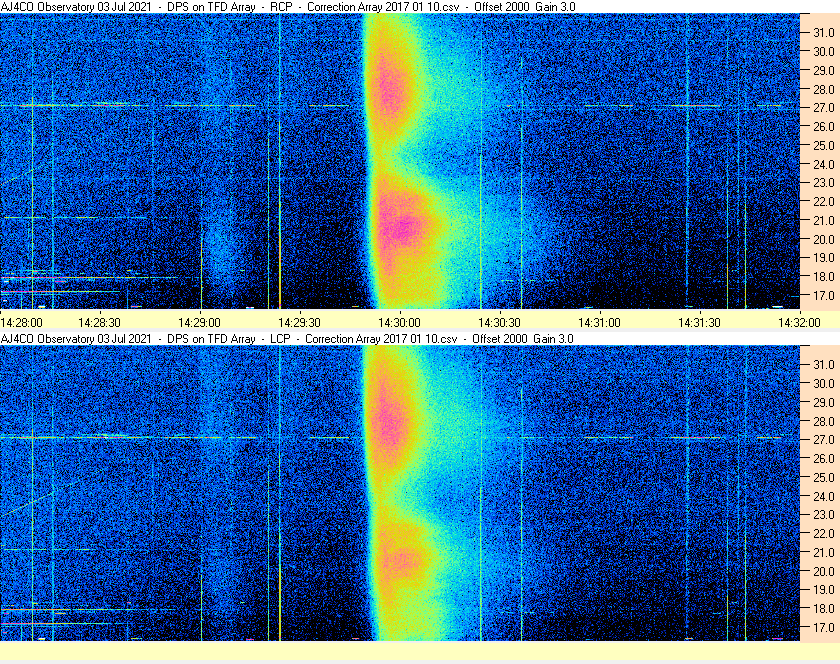The width and height of the screenshot is (840, 664).
Task: Pick the 18.0 frequency label on LCP chart
Action: [824, 609]
